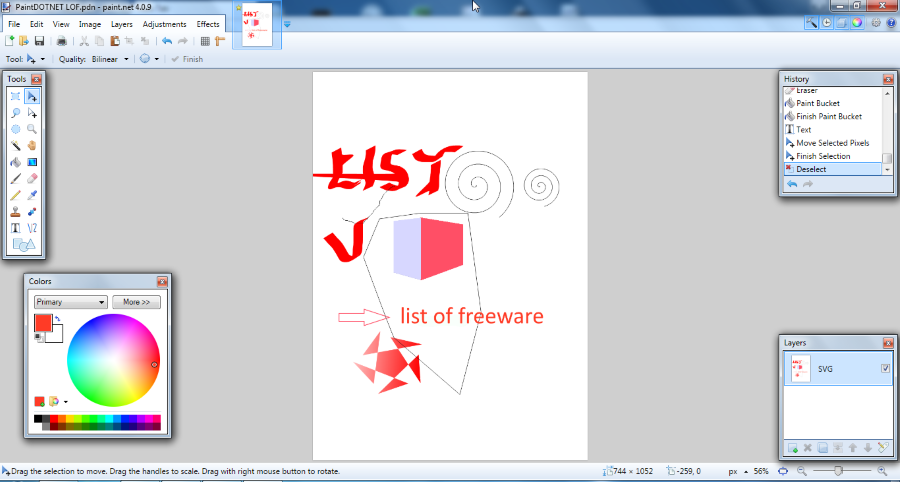
Task: Select the Pencil tool
Action: tap(15, 196)
